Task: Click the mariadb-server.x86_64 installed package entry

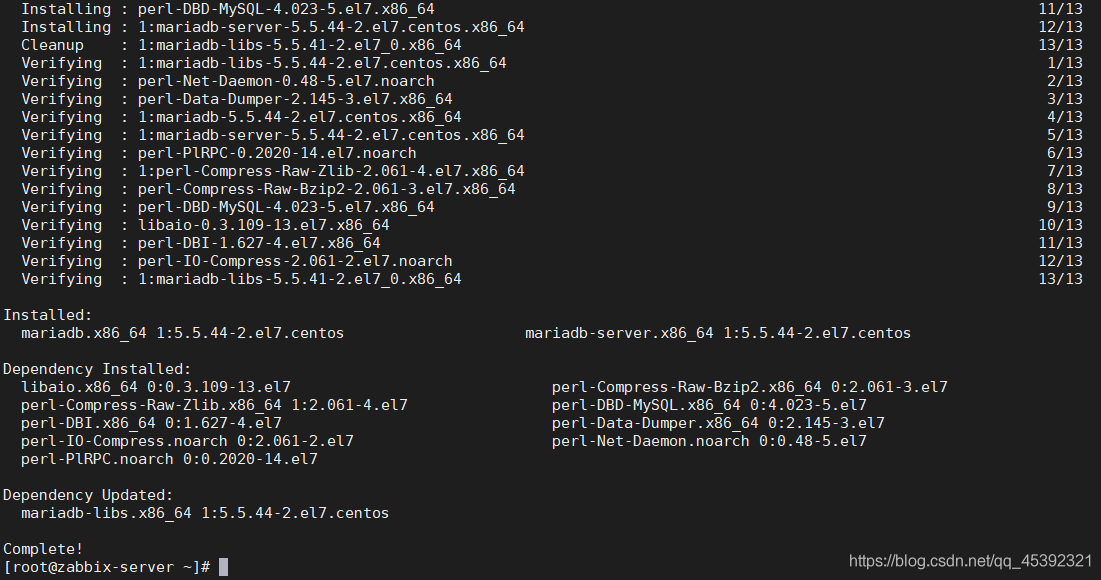Action: click(x=718, y=333)
